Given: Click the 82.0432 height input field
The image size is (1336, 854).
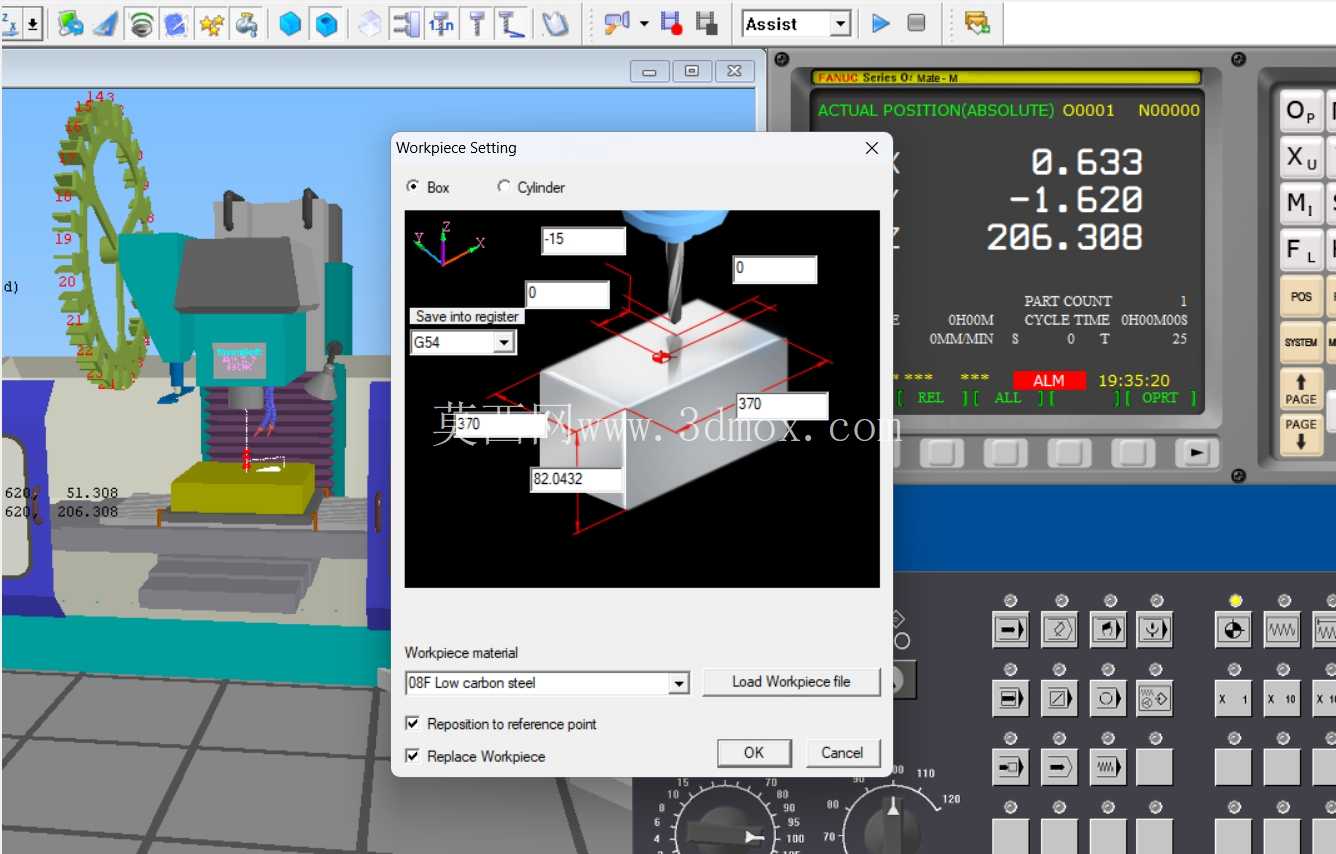Looking at the screenshot, I should pyautogui.click(x=577, y=479).
